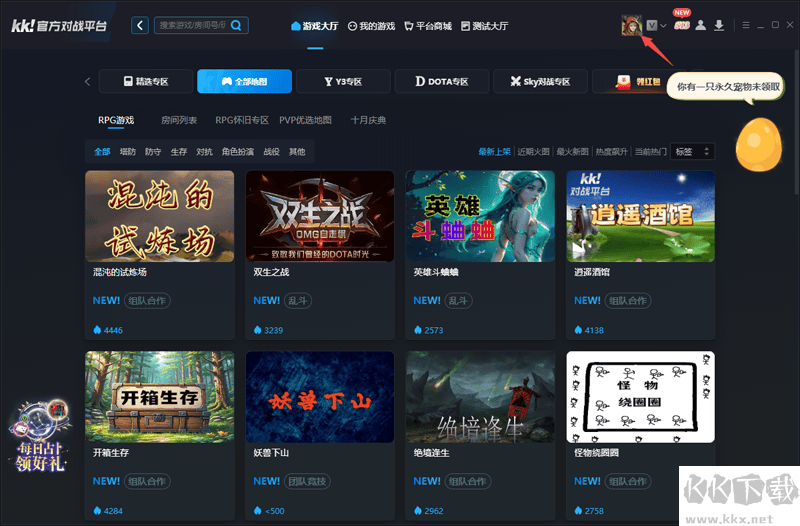Image resolution: width=800 pixels, height=526 pixels.
Task: Select the 塔防 category filter
Action: [128, 152]
